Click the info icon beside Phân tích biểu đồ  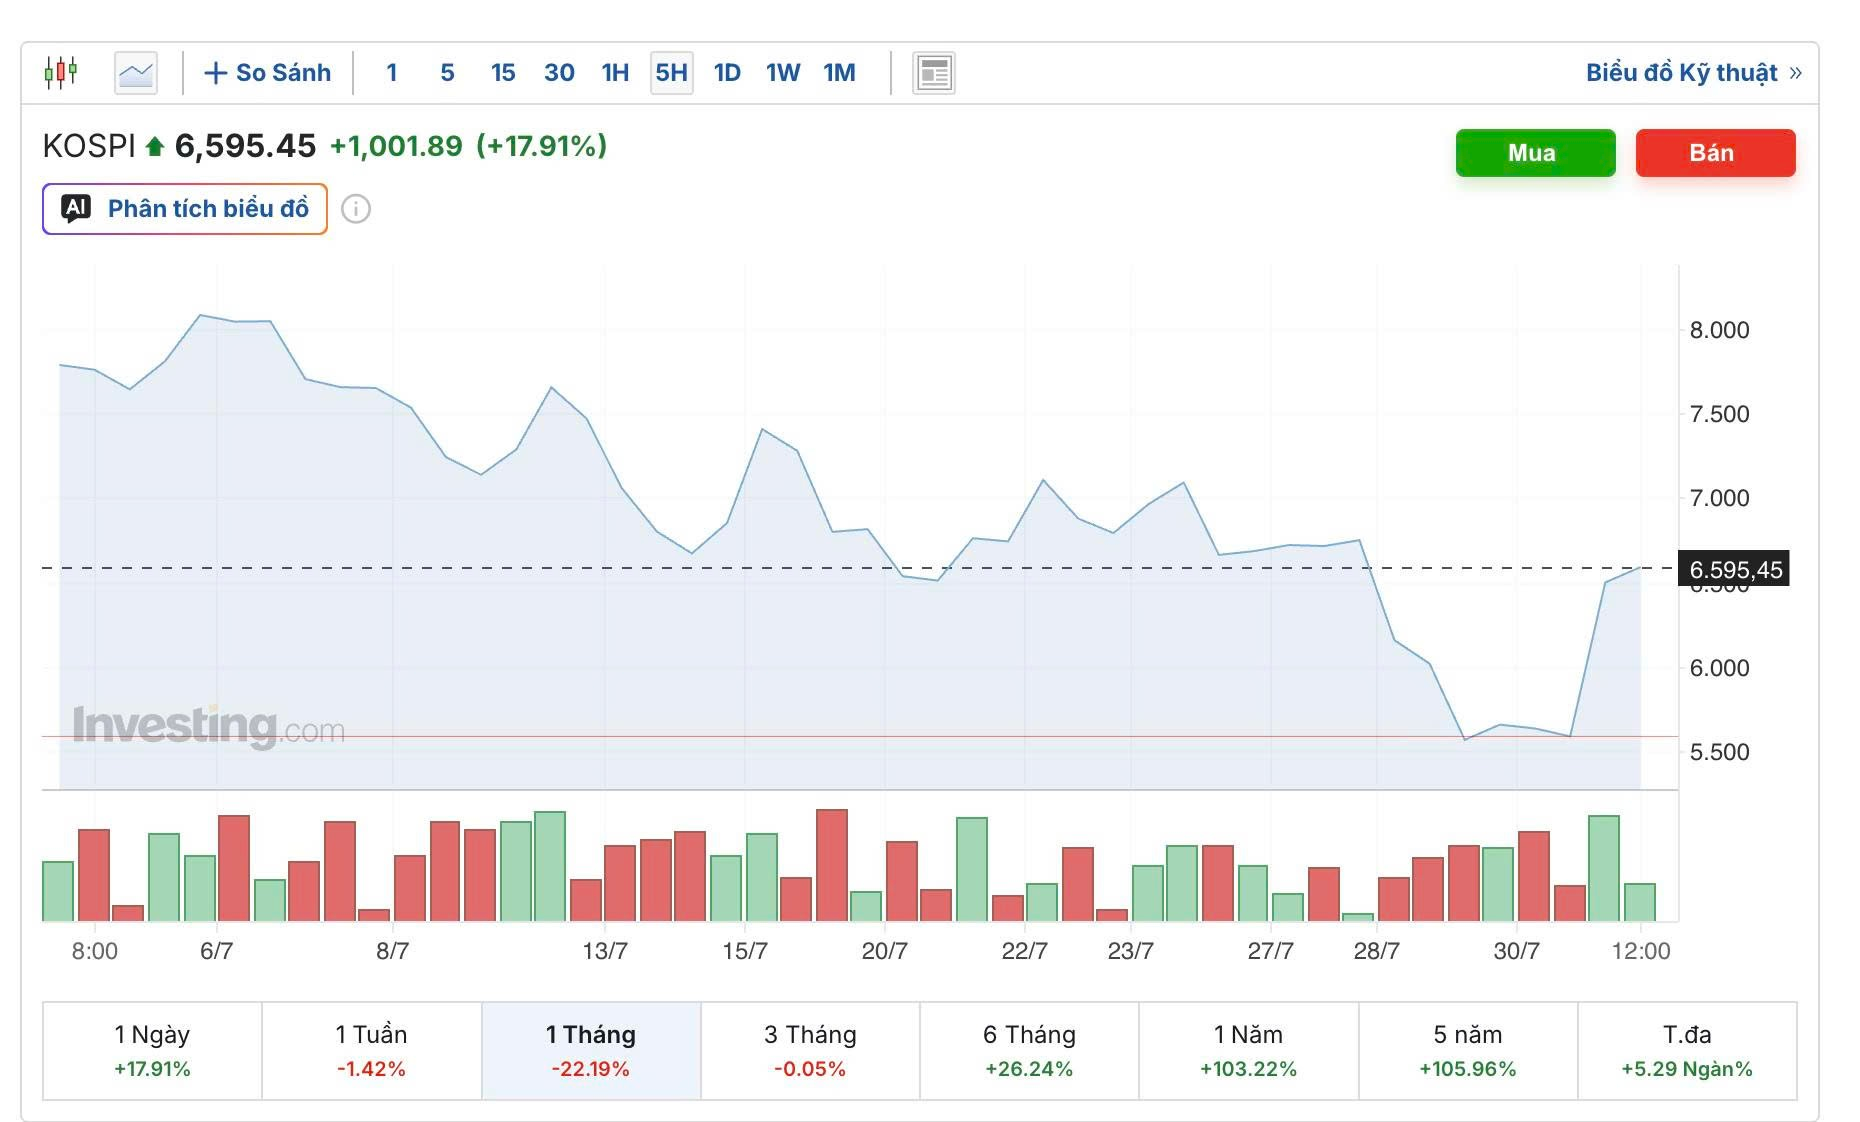(x=356, y=209)
